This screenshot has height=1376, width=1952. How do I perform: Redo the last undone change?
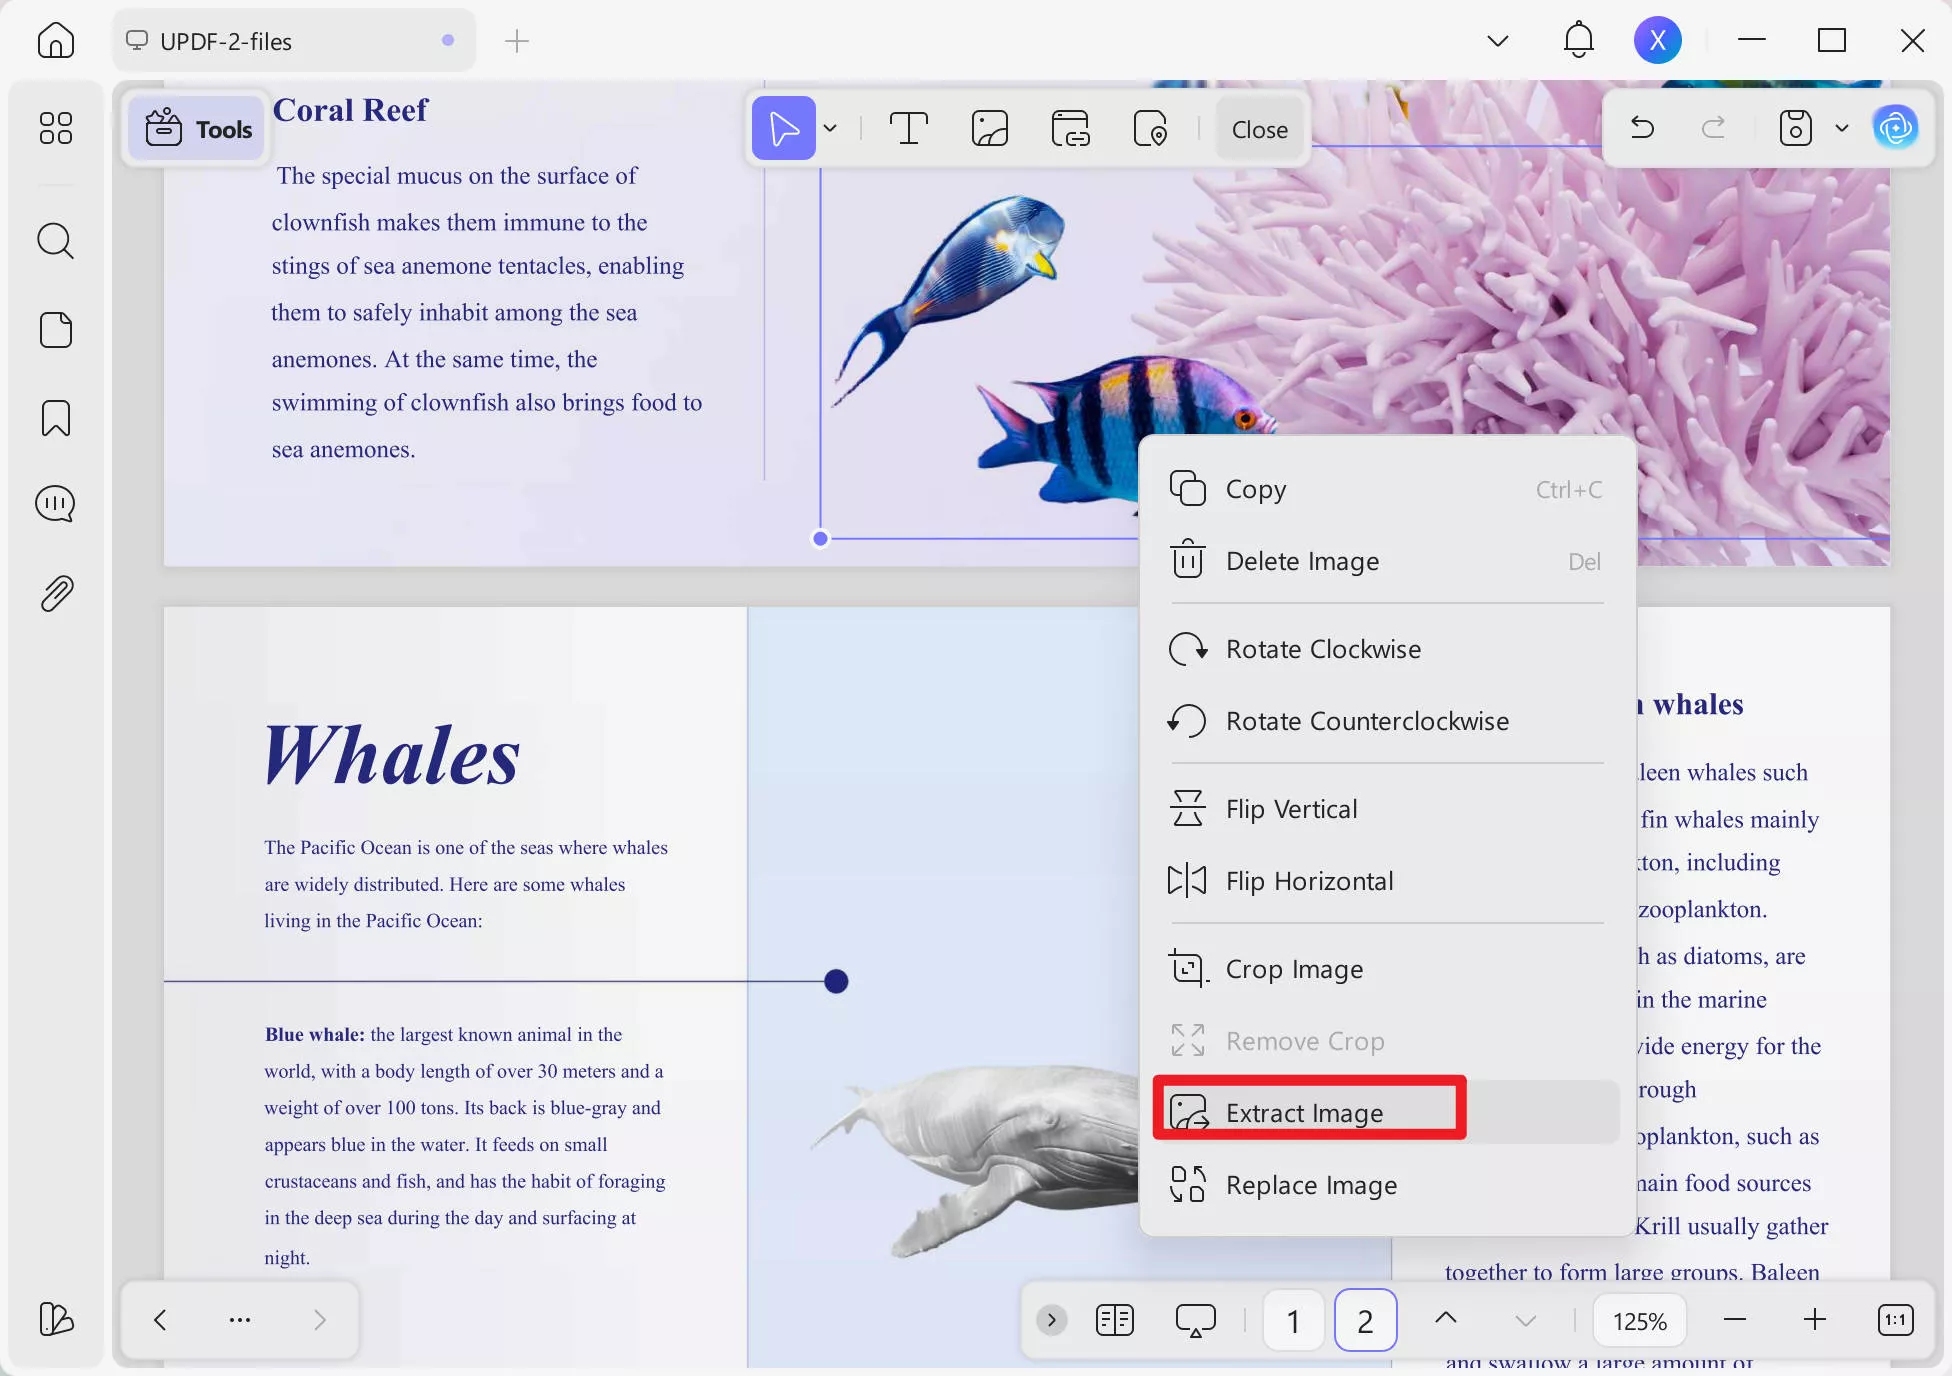[1714, 128]
